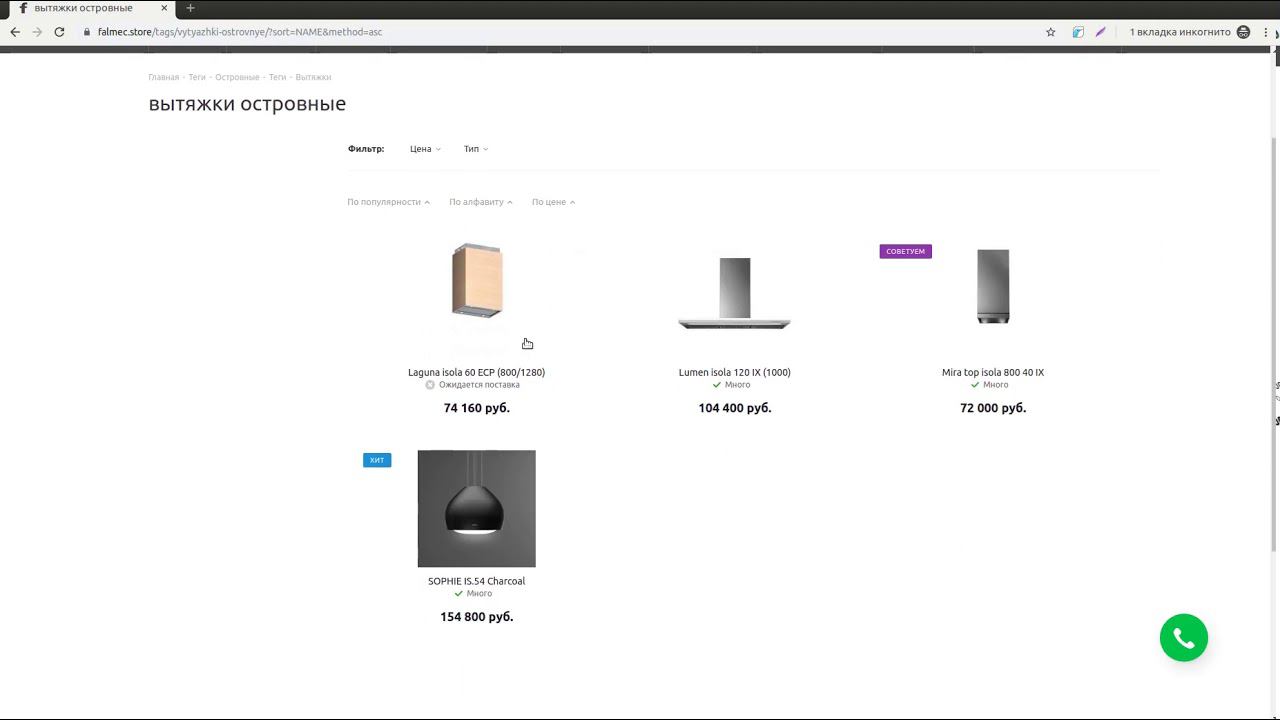This screenshot has height=720, width=1280.
Task: Open 'SOPHIE IS.54 Charcoal' title link
Action: coord(477,581)
